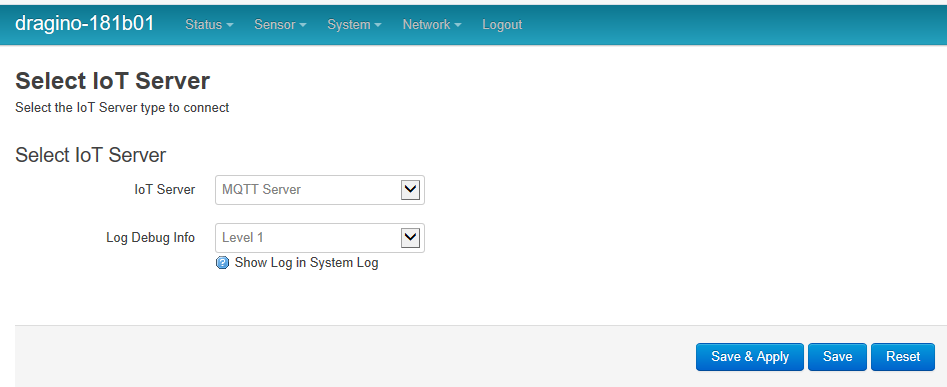This screenshot has height=387, width=947.
Task: Click the Show Log in System Log hint text
Action: [306, 263]
